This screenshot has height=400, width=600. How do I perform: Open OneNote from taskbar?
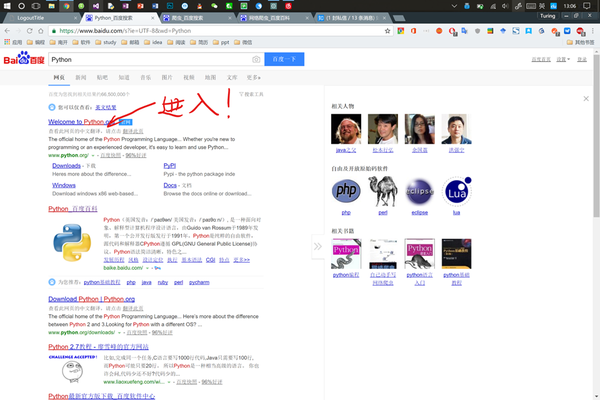[126, 6]
